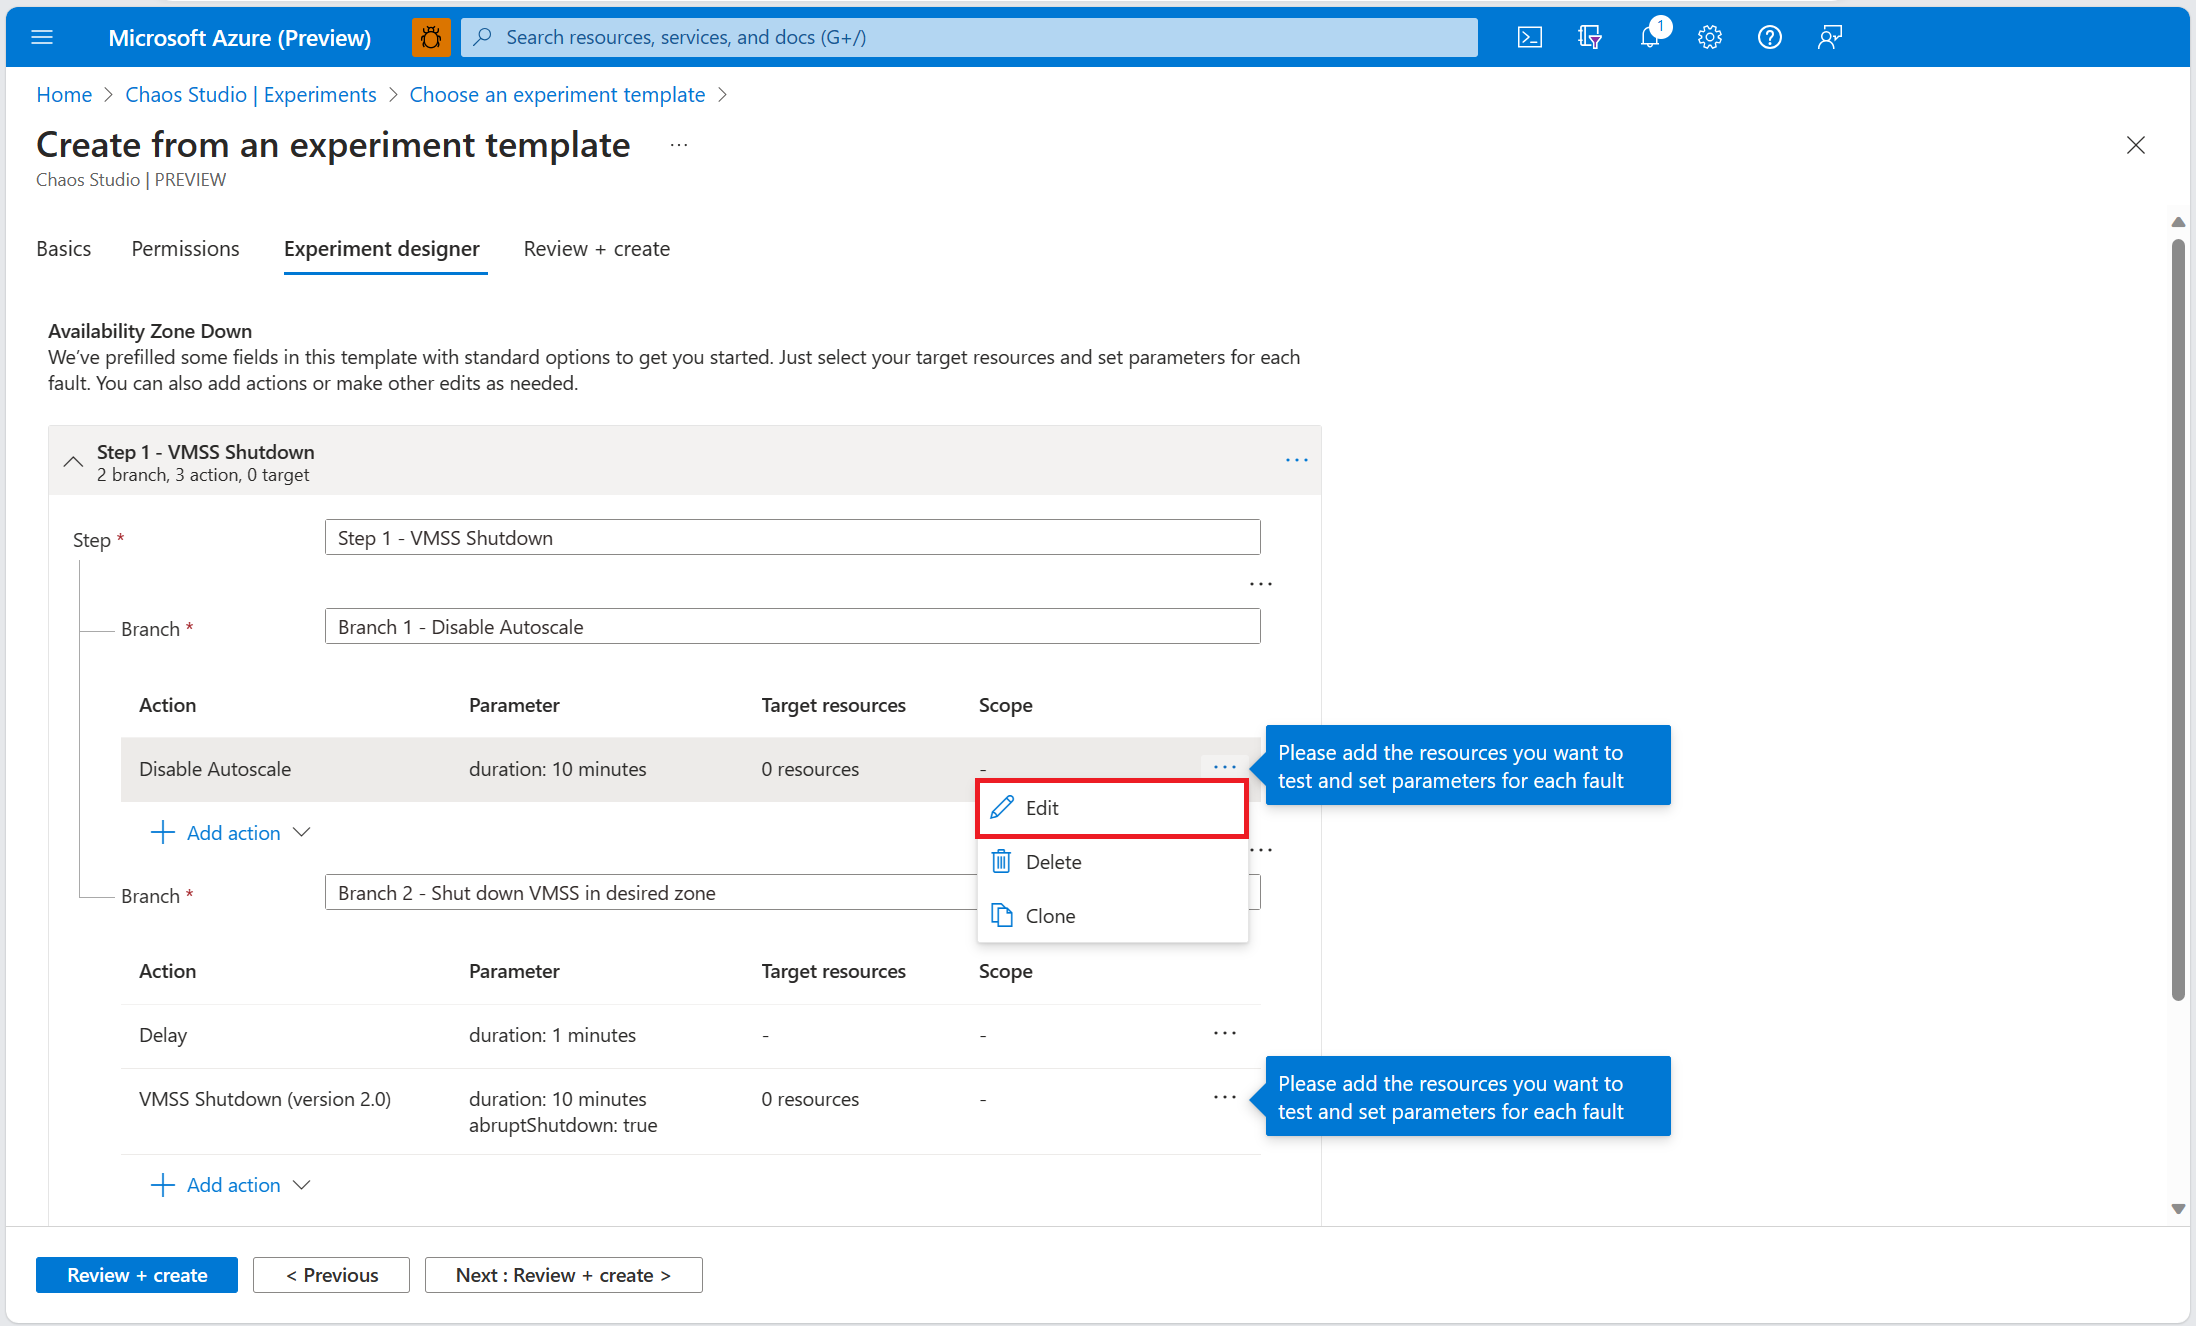Open the notifications bell
The height and width of the screenshot is (1326, 2196).
point(1650,37)
